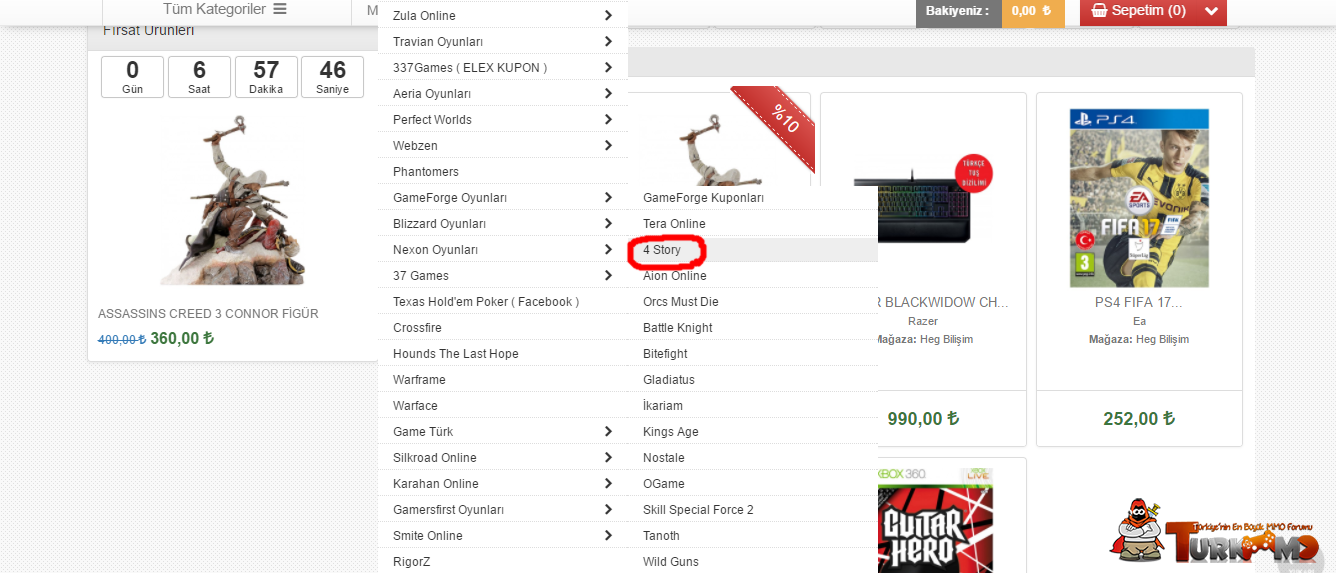Select Orcs Must Die submenu item
This screenshot has width=1336, height=573.
(753, 301)
